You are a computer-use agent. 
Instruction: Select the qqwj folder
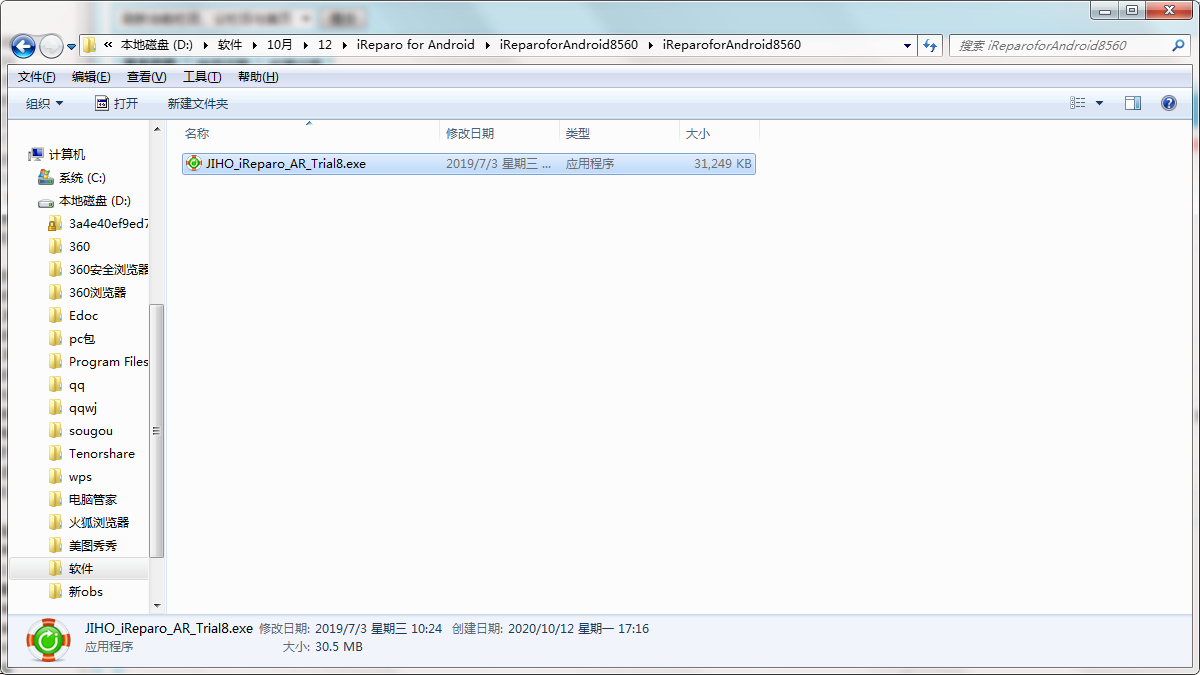(x=83, y=407)
